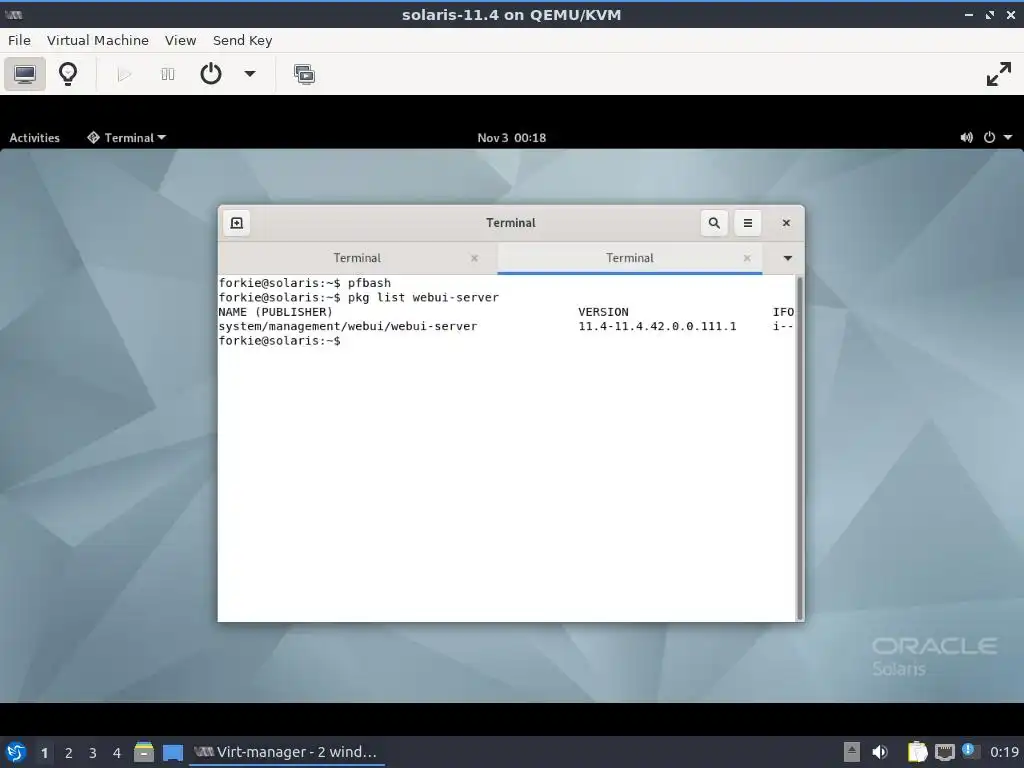Open shutdown options dropdown arrow
Viewport: 1024px width, 768px height.
coord(249,74)
